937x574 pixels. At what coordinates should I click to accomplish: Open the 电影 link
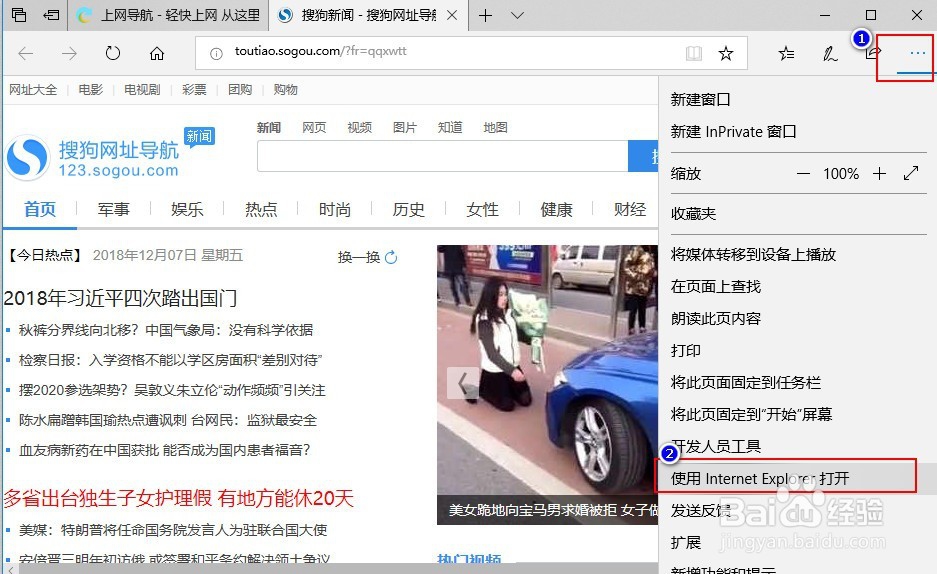pyautogui.click(x=90, y=90)
